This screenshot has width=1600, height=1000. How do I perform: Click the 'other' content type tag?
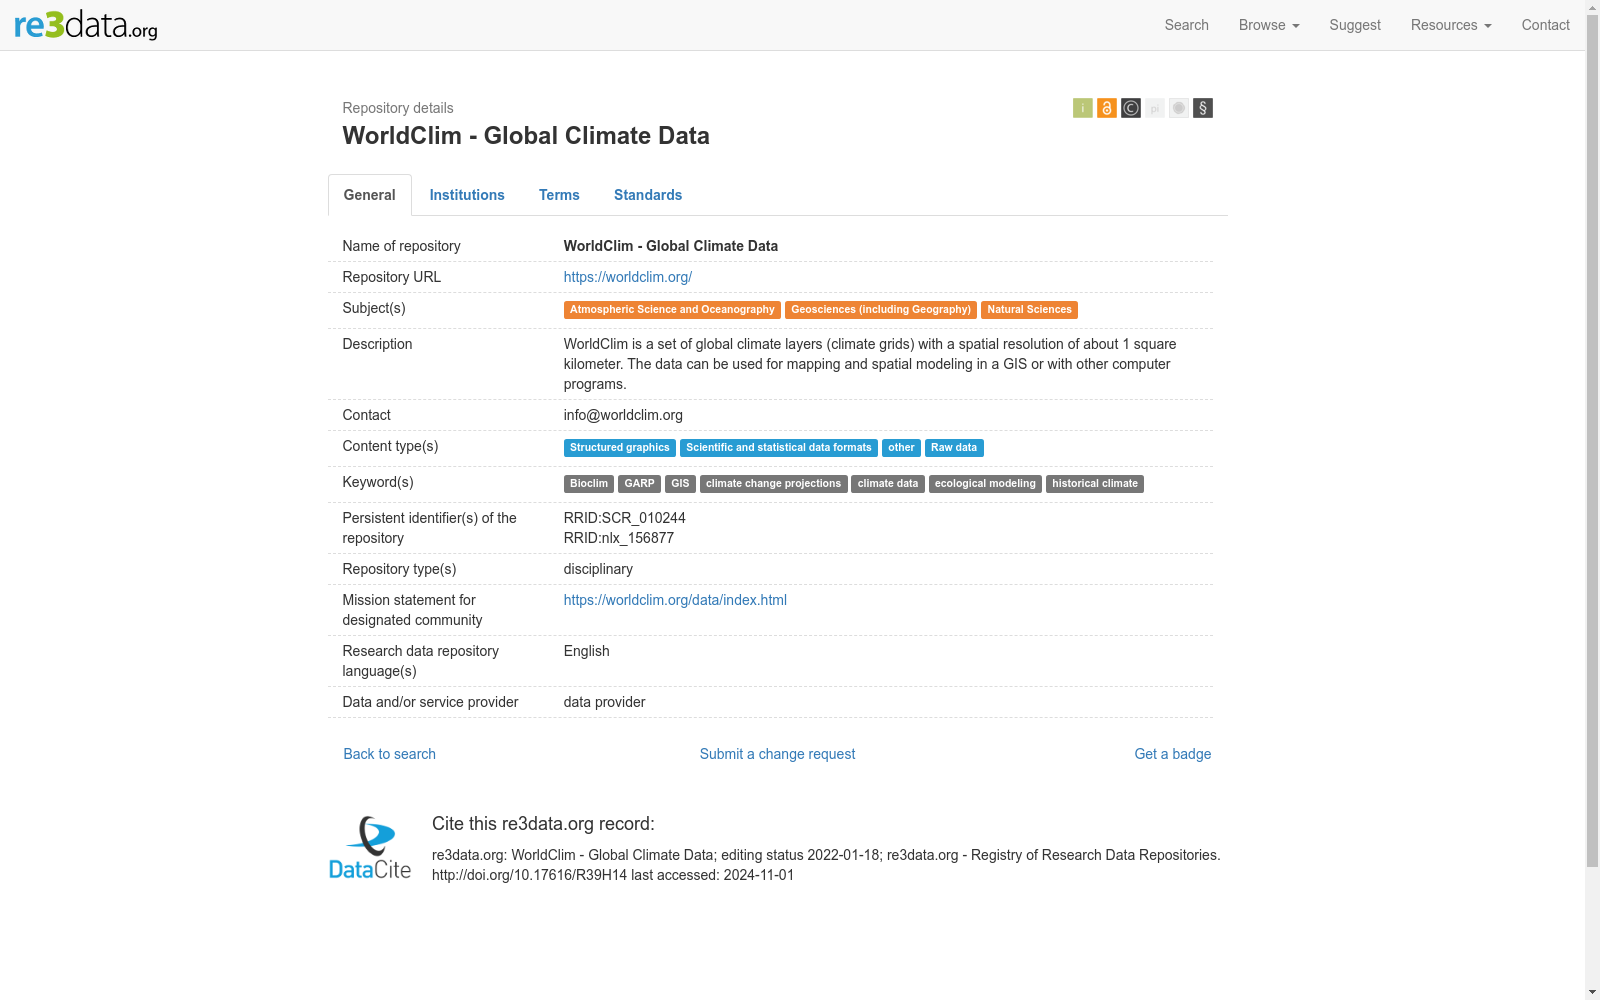(x=901, y=448)
